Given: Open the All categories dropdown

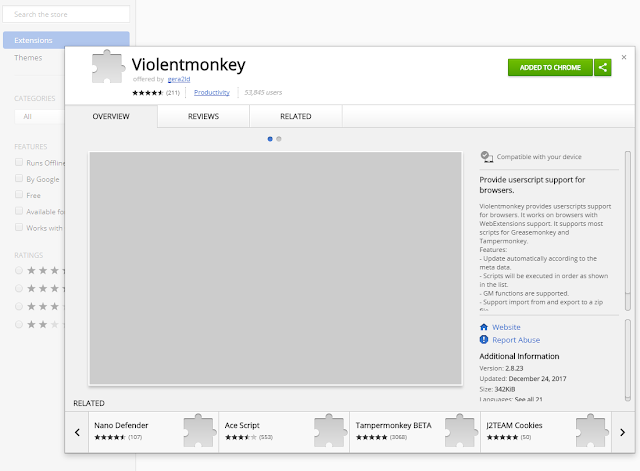Looking at the screenshot, I should [x=40, y=116].
